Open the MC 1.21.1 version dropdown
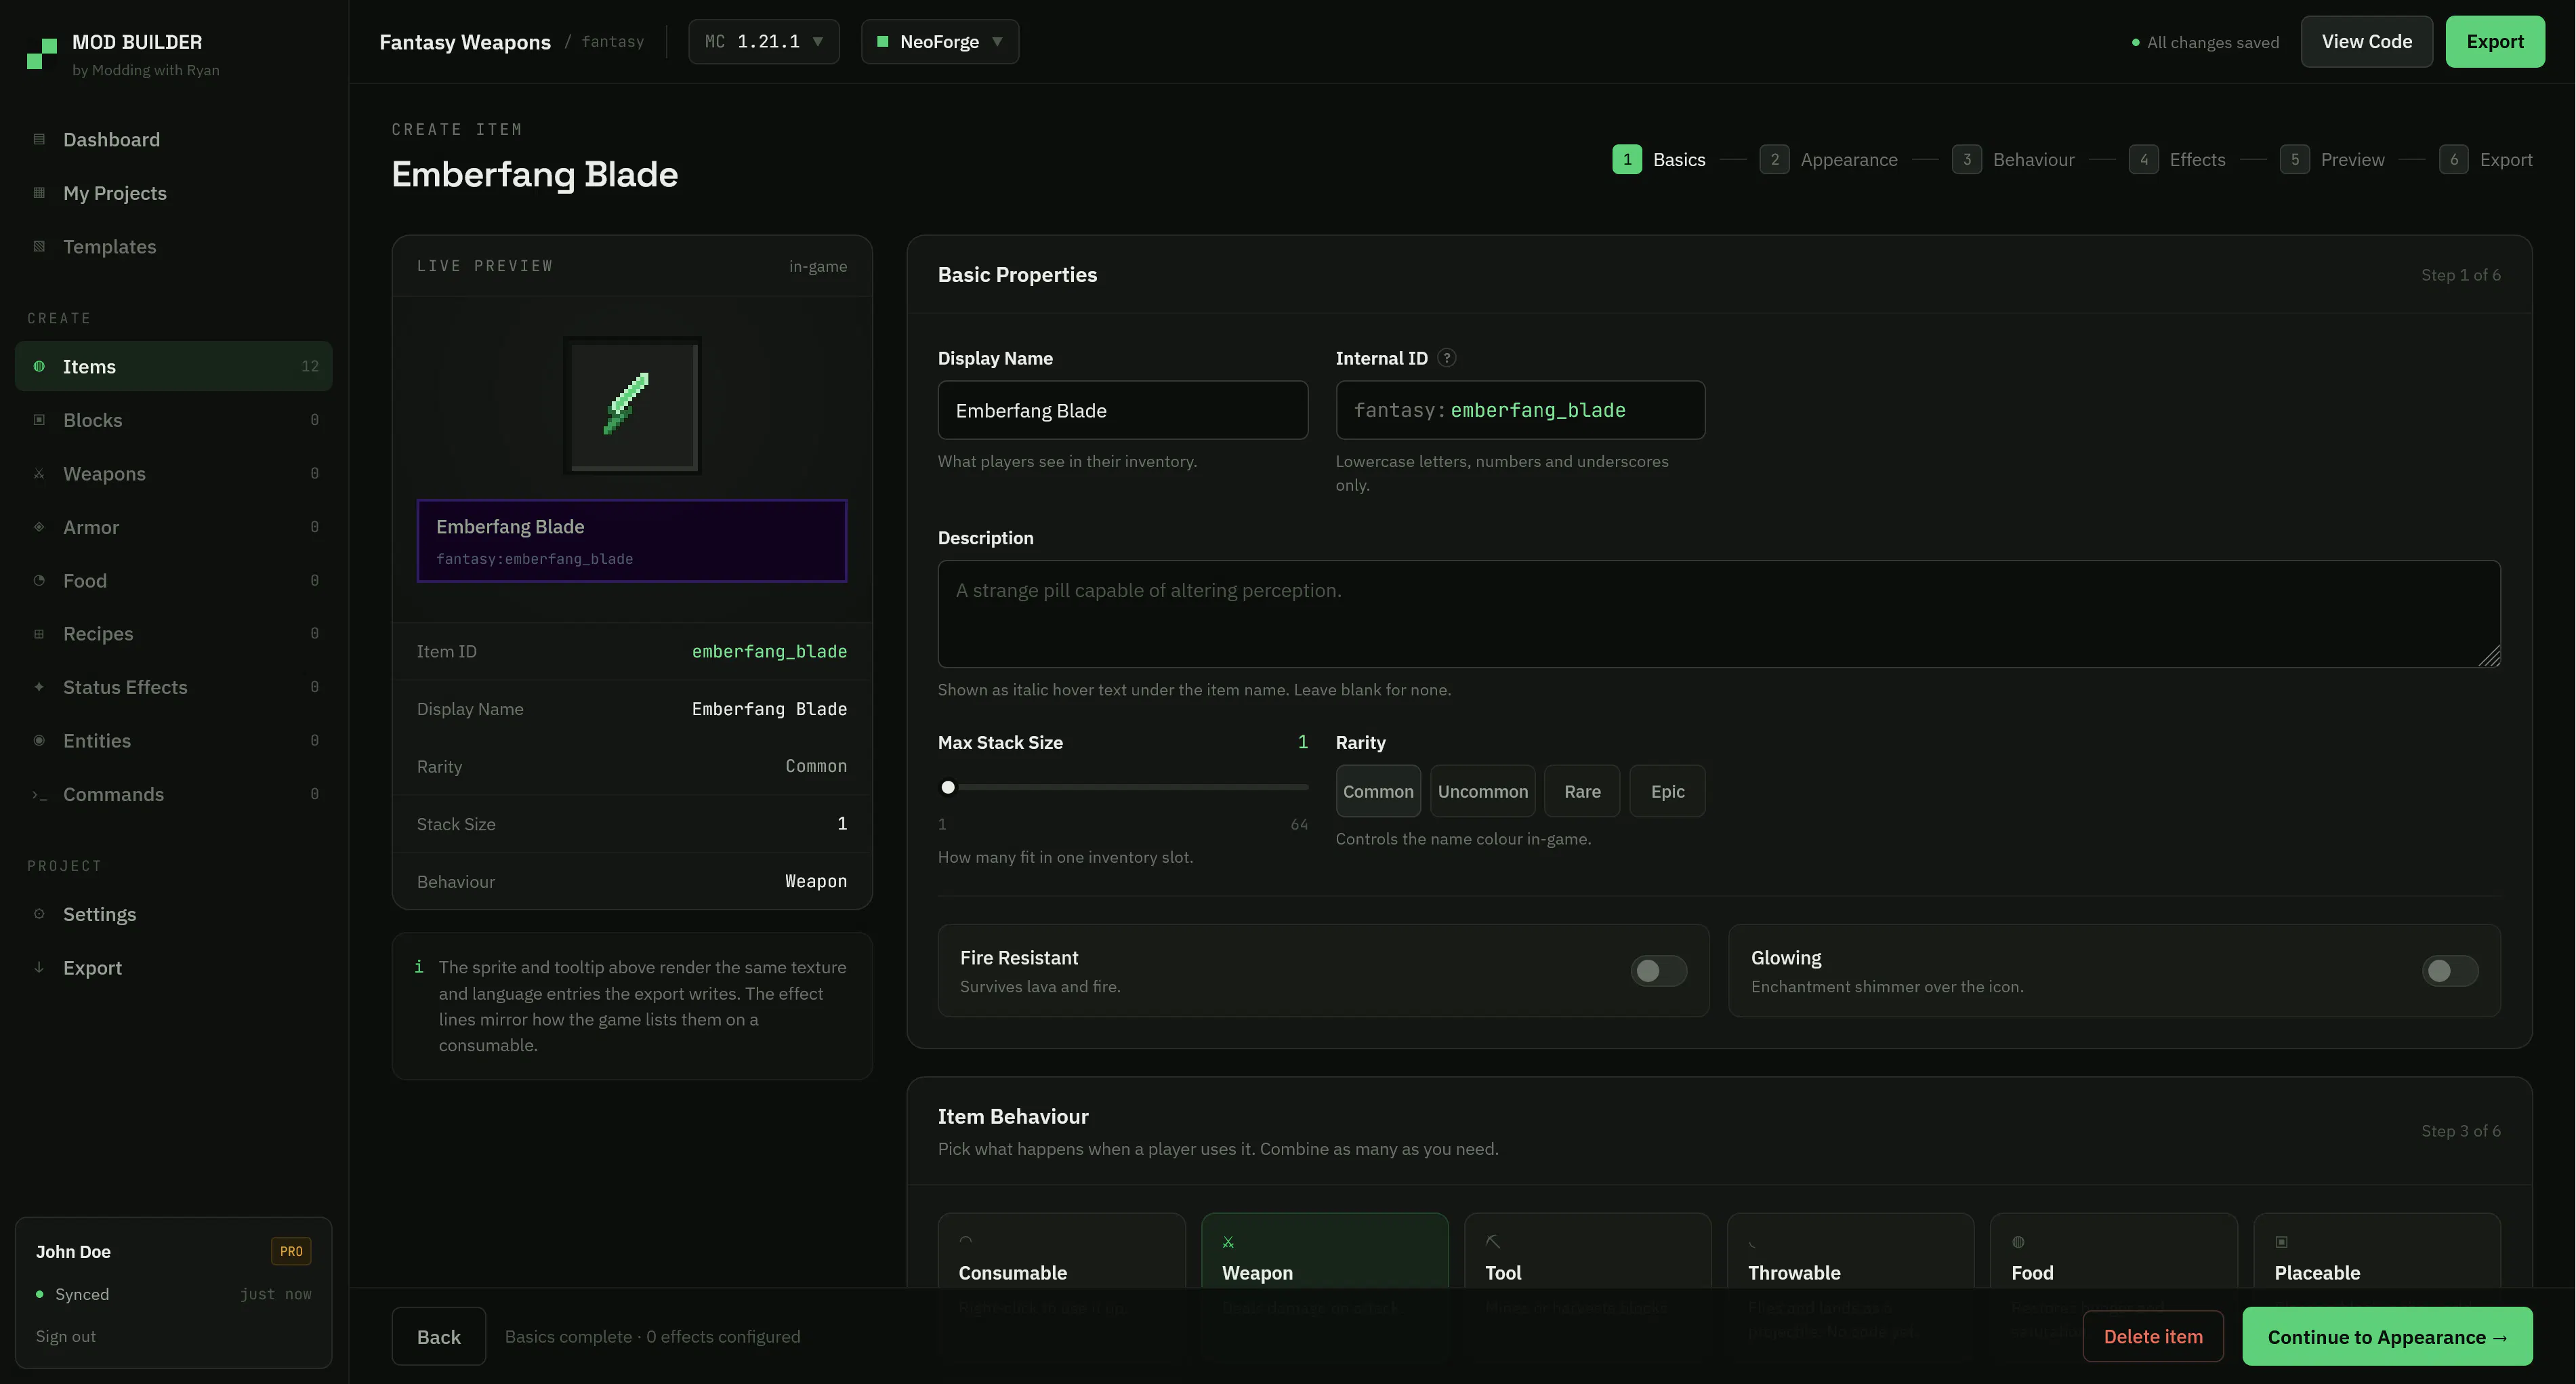The width and height of the screenshot is (2576, 1384). pyautogui.click(x=764, y=41)
